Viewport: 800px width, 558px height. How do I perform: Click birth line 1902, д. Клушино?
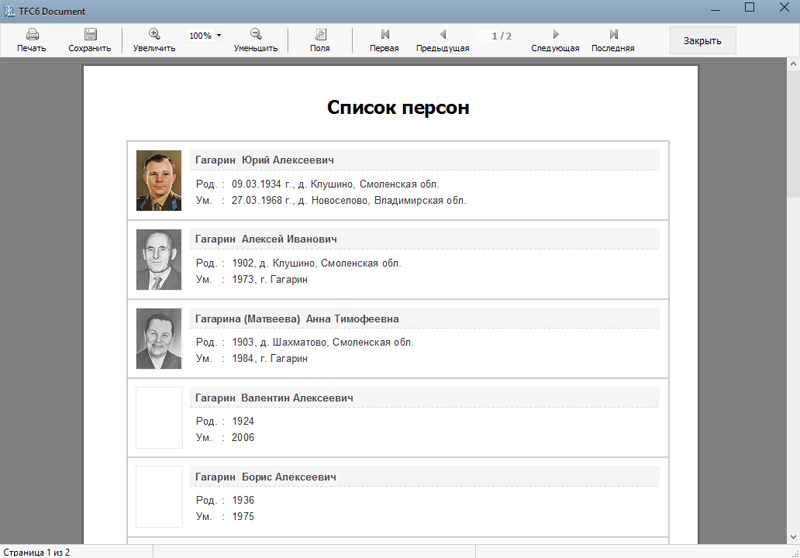(316, 263)
